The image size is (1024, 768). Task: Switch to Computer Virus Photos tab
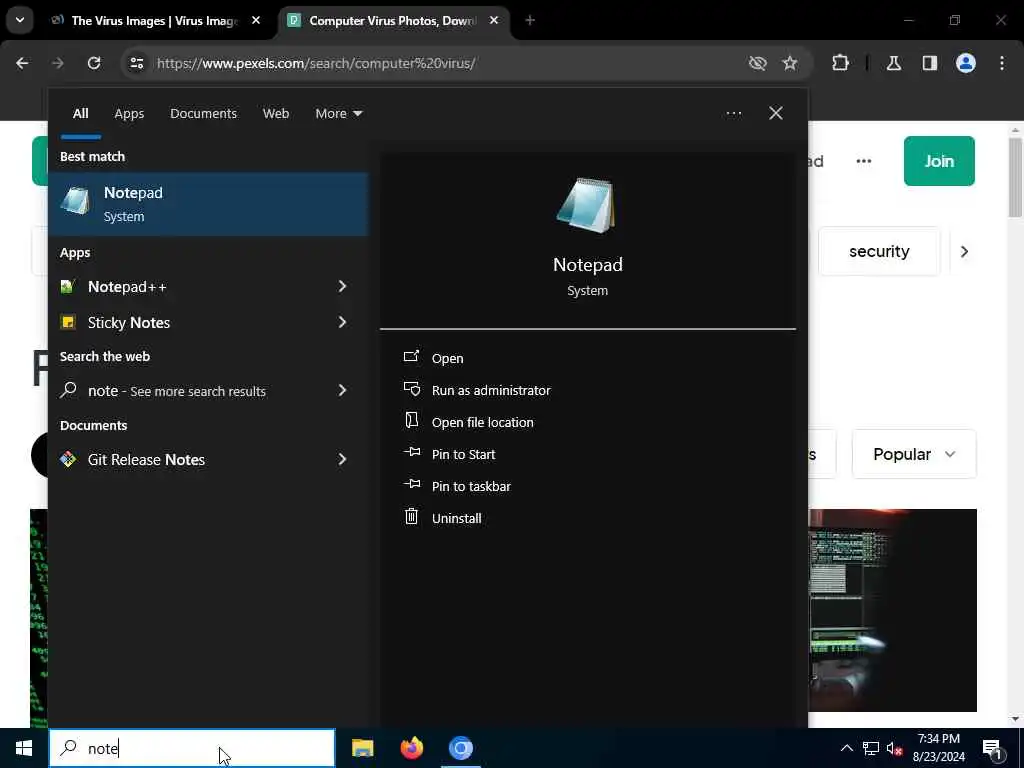[392, 20]
